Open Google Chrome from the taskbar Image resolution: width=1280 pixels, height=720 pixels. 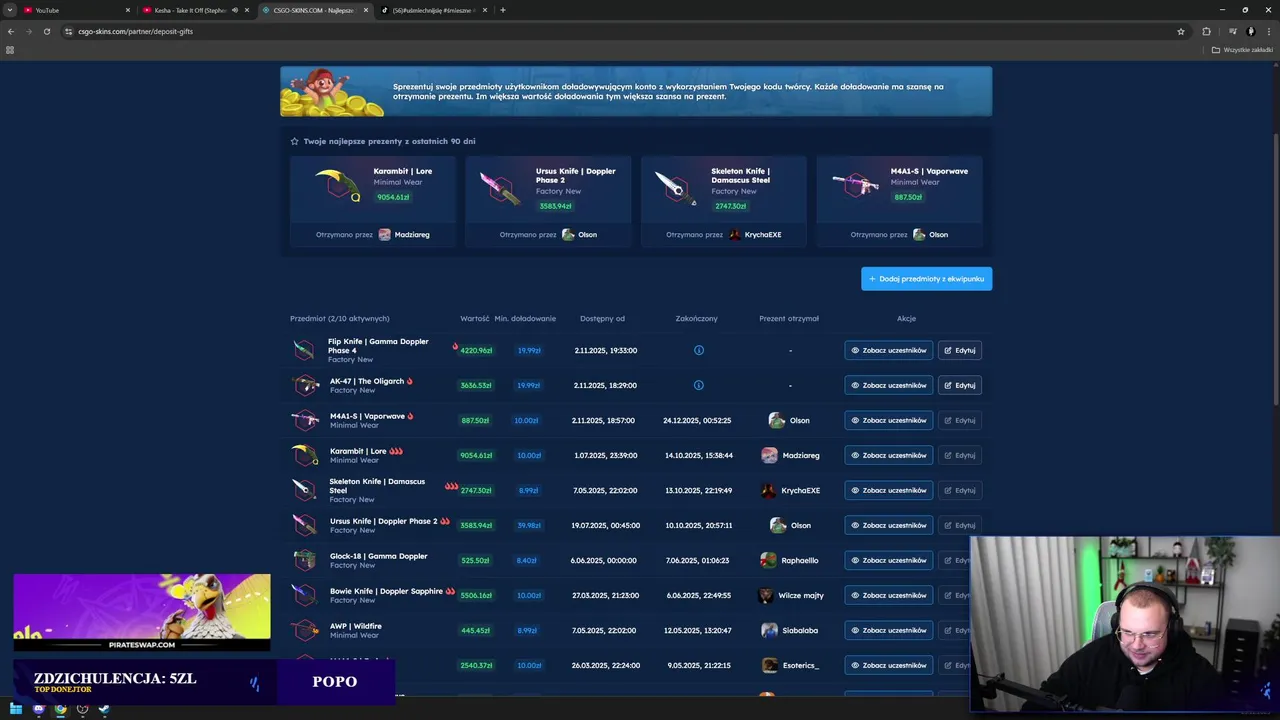60,709
